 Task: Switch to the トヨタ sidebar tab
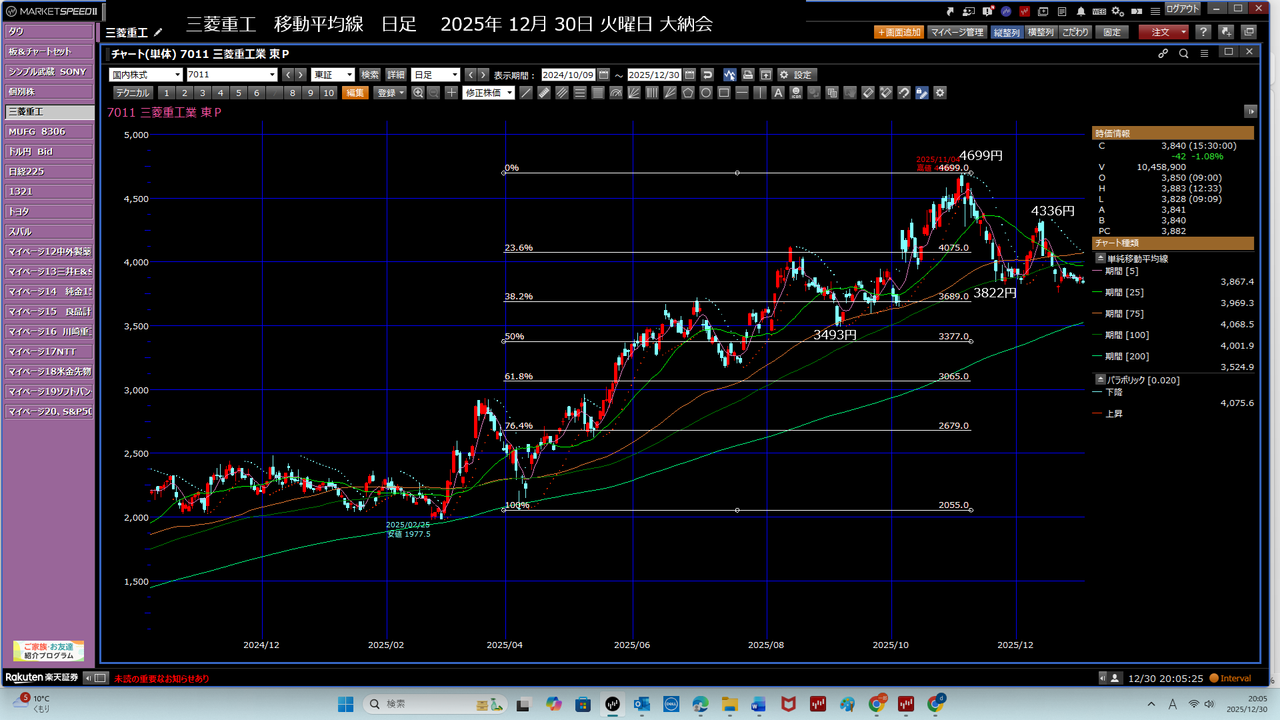pos(48,211)
